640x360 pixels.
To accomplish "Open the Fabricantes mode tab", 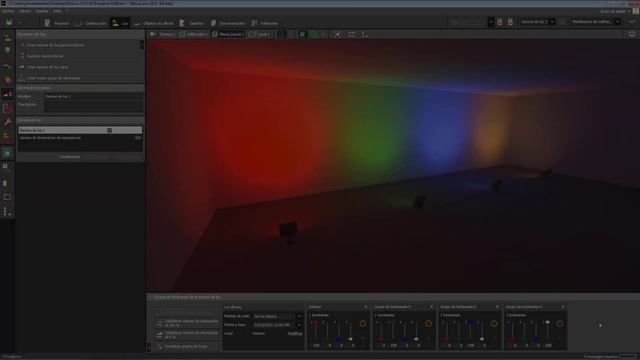I will (x=265, y=23).
